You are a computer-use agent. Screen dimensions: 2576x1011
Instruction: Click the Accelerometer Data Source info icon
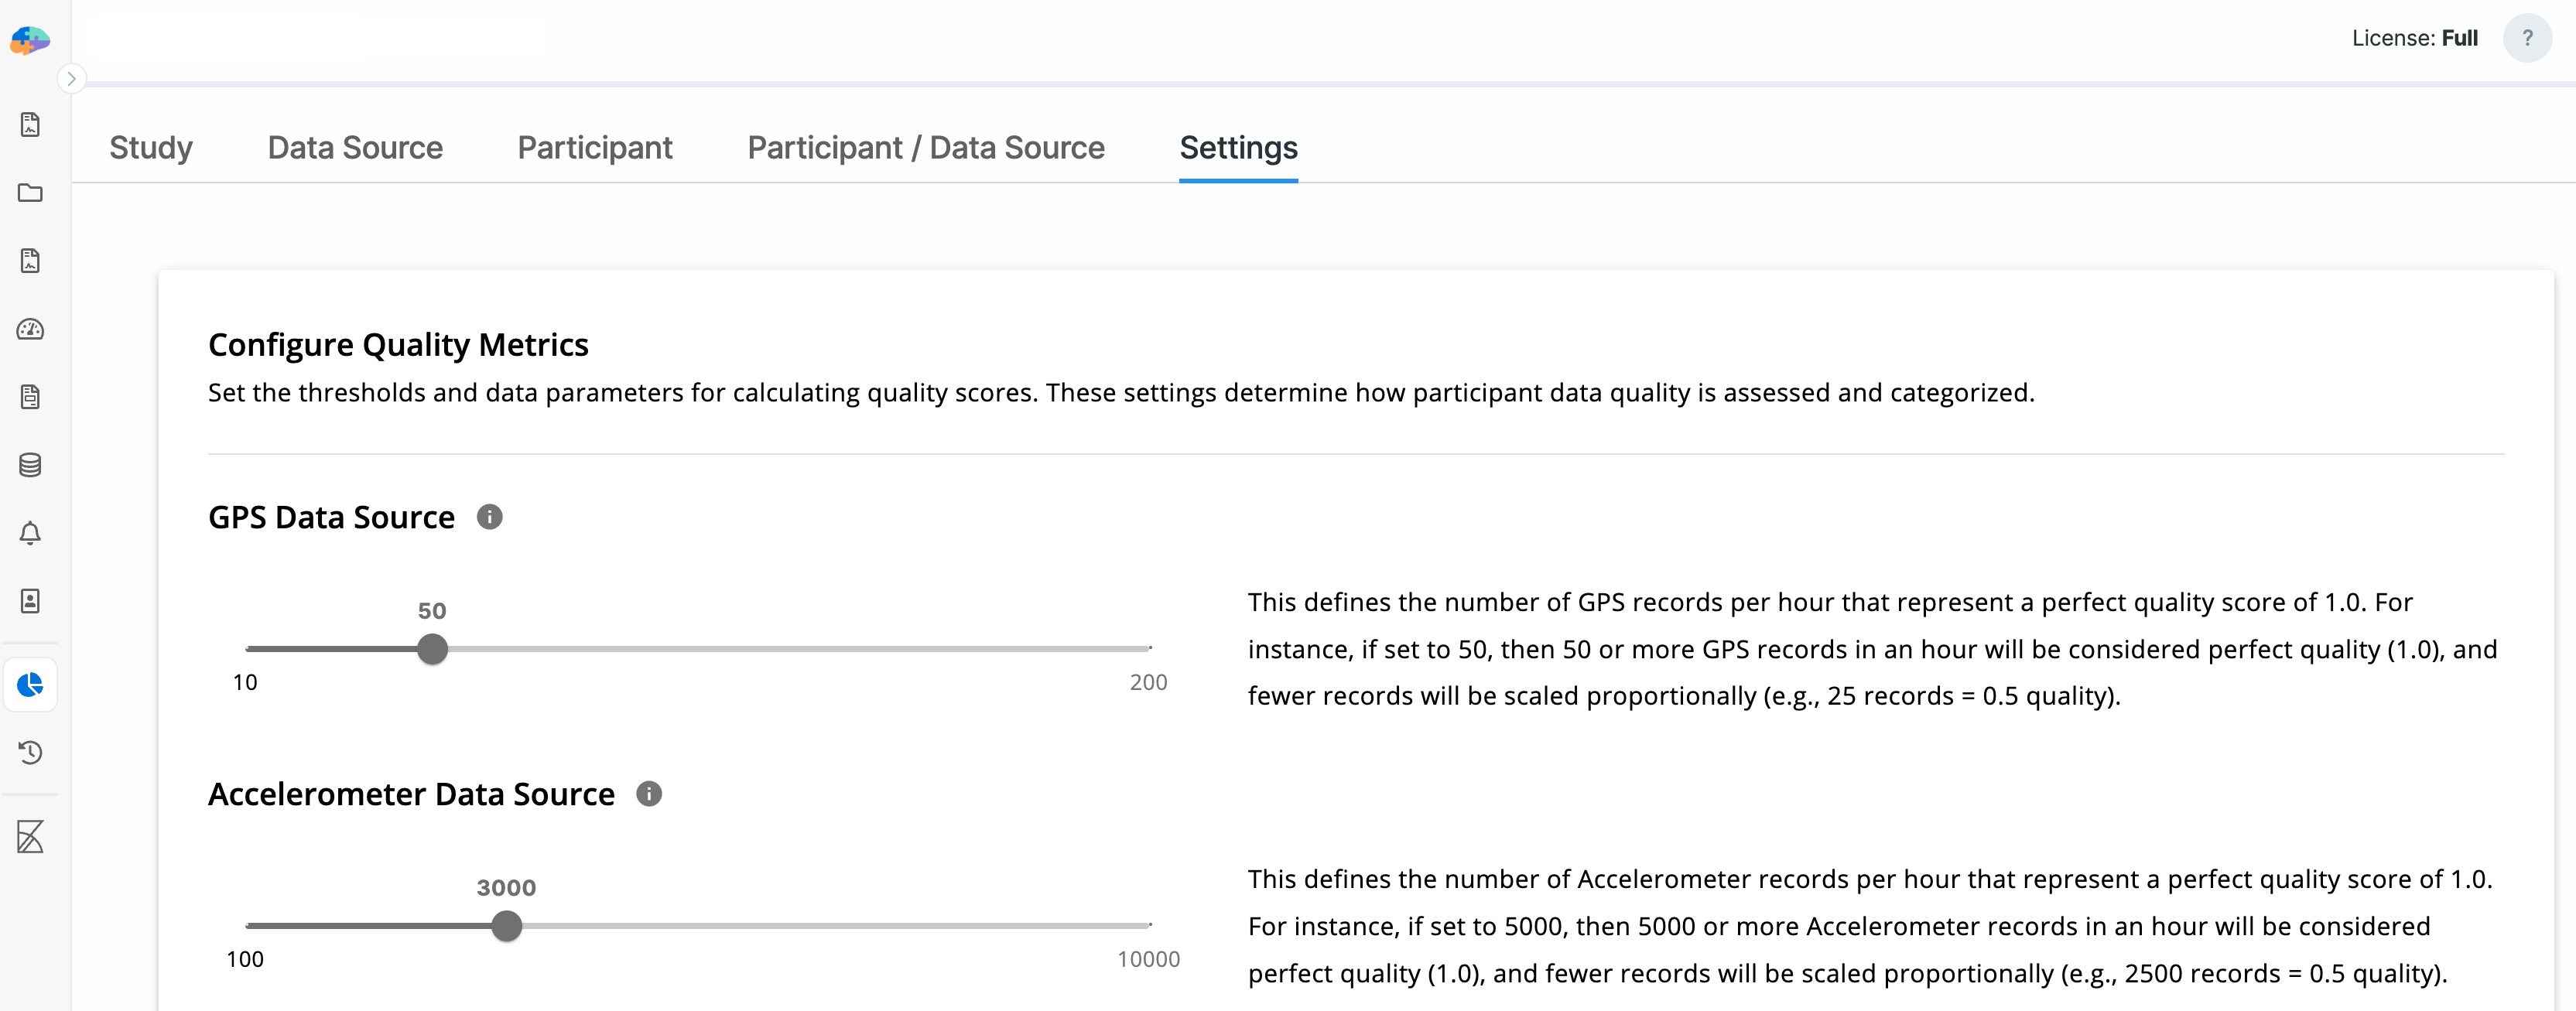649,794
